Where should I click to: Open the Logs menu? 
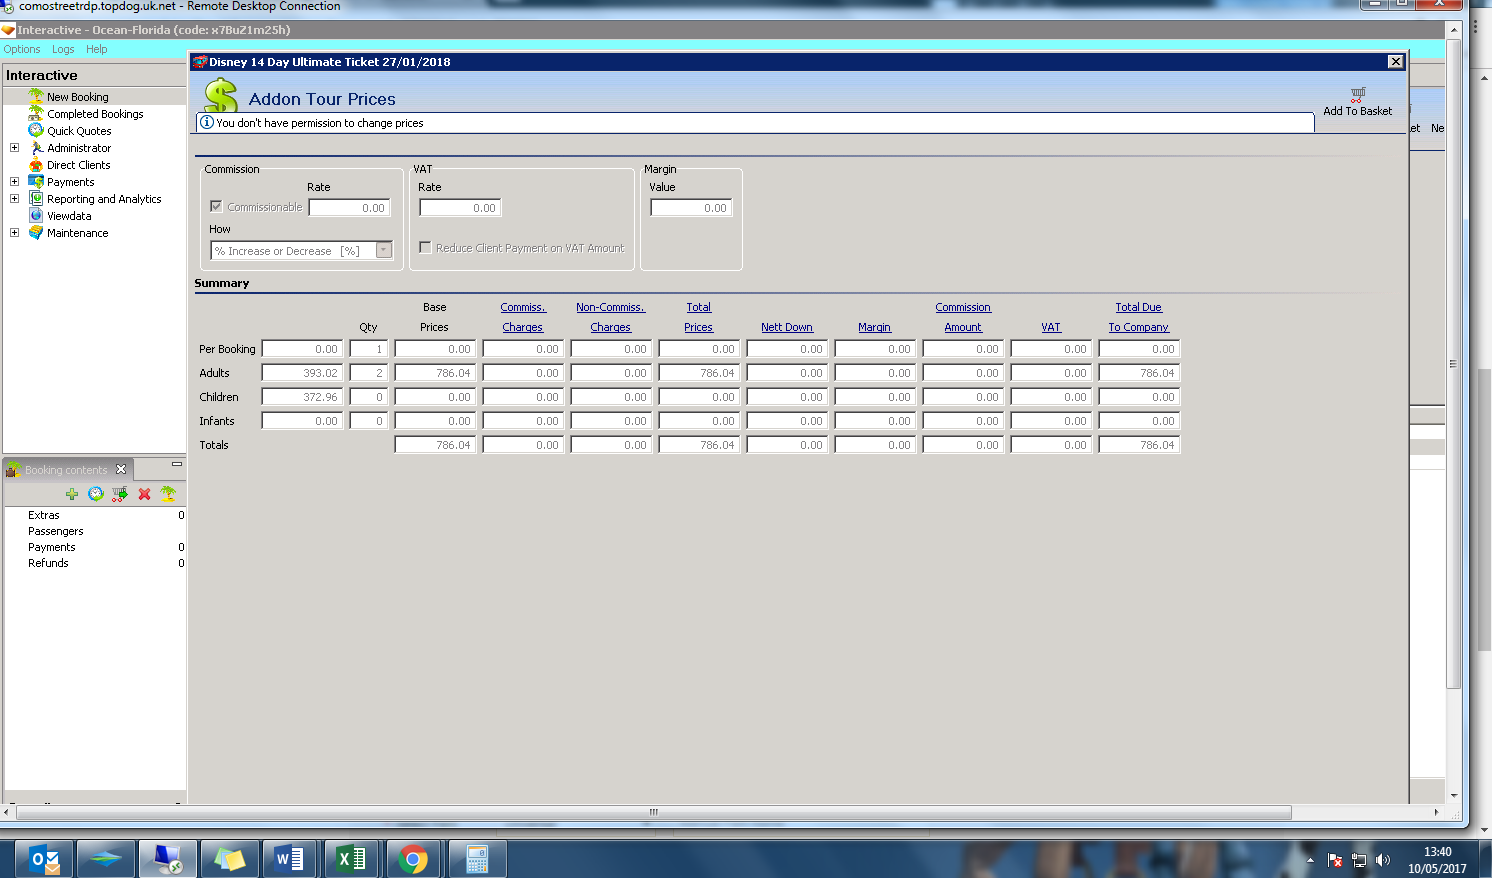[x=63, y=49]
